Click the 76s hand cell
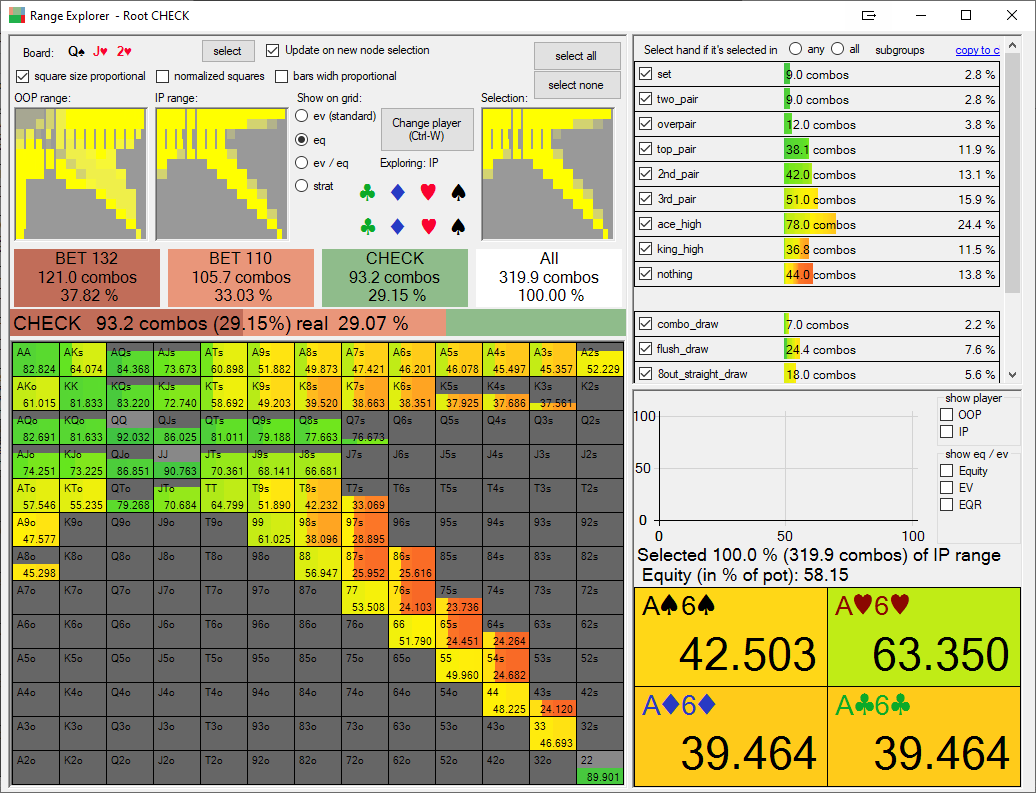 coord(412,597)
